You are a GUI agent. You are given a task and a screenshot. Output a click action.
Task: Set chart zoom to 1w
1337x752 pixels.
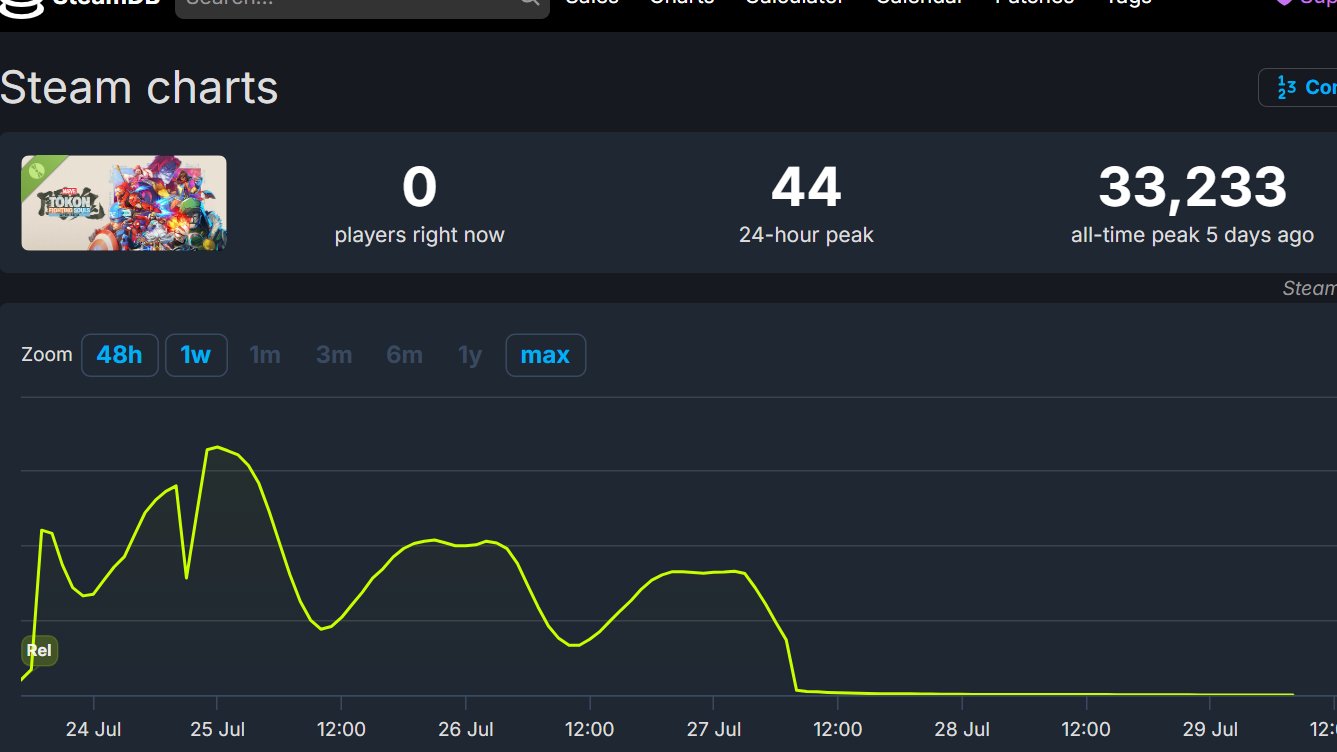tap(196, 355)
